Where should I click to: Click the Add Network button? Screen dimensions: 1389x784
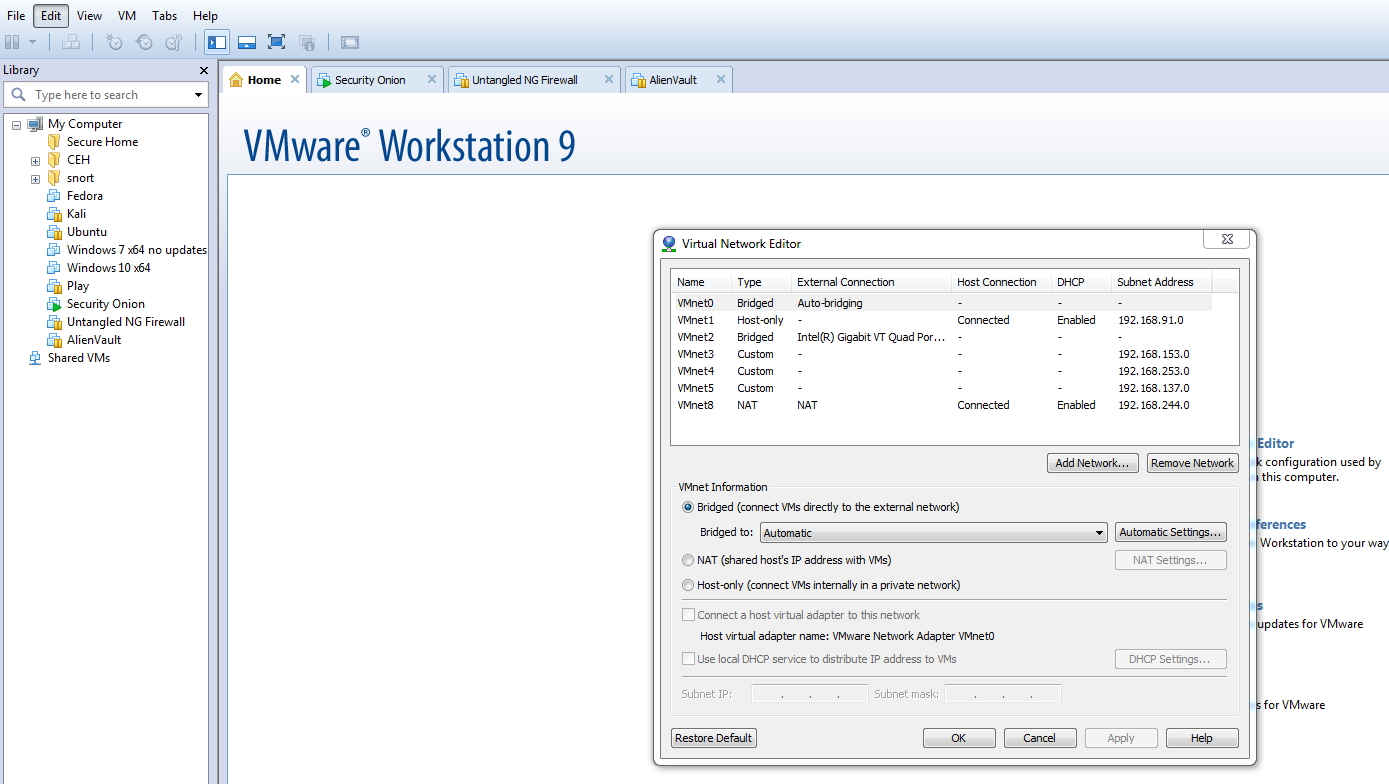coord(1092,463)
